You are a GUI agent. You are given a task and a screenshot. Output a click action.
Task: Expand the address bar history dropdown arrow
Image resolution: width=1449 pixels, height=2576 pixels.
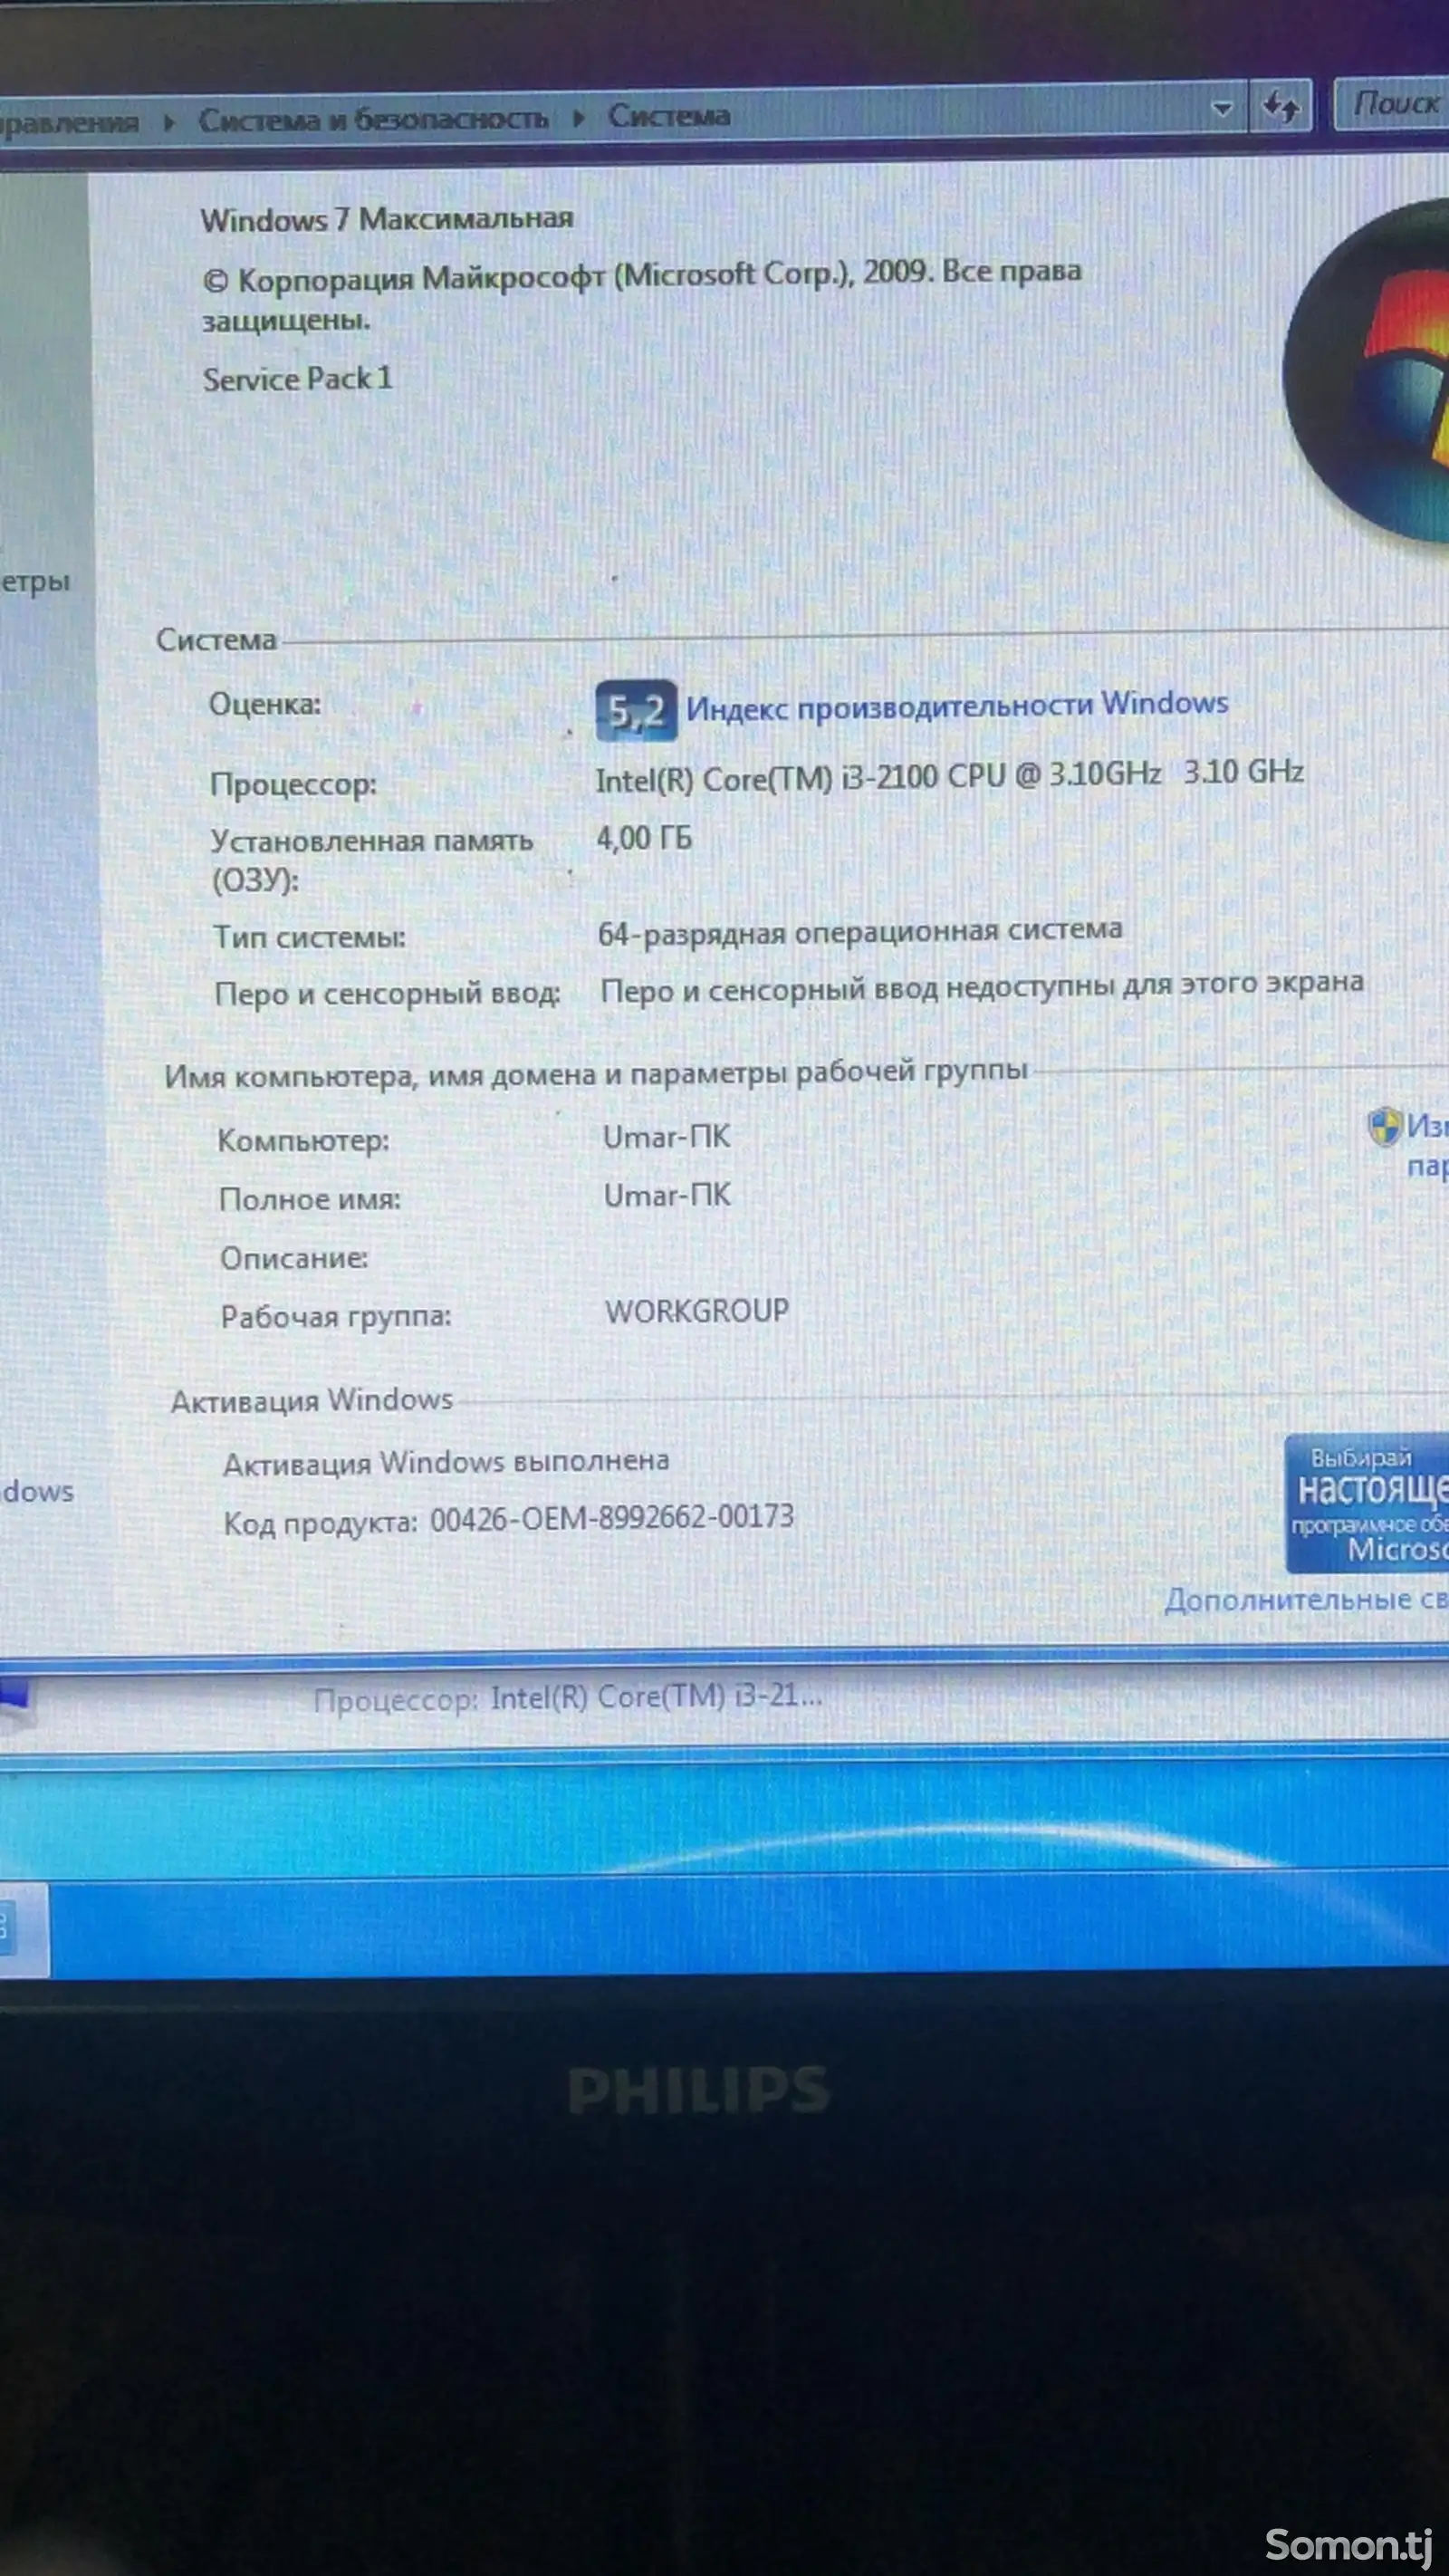click(1222, 108)
